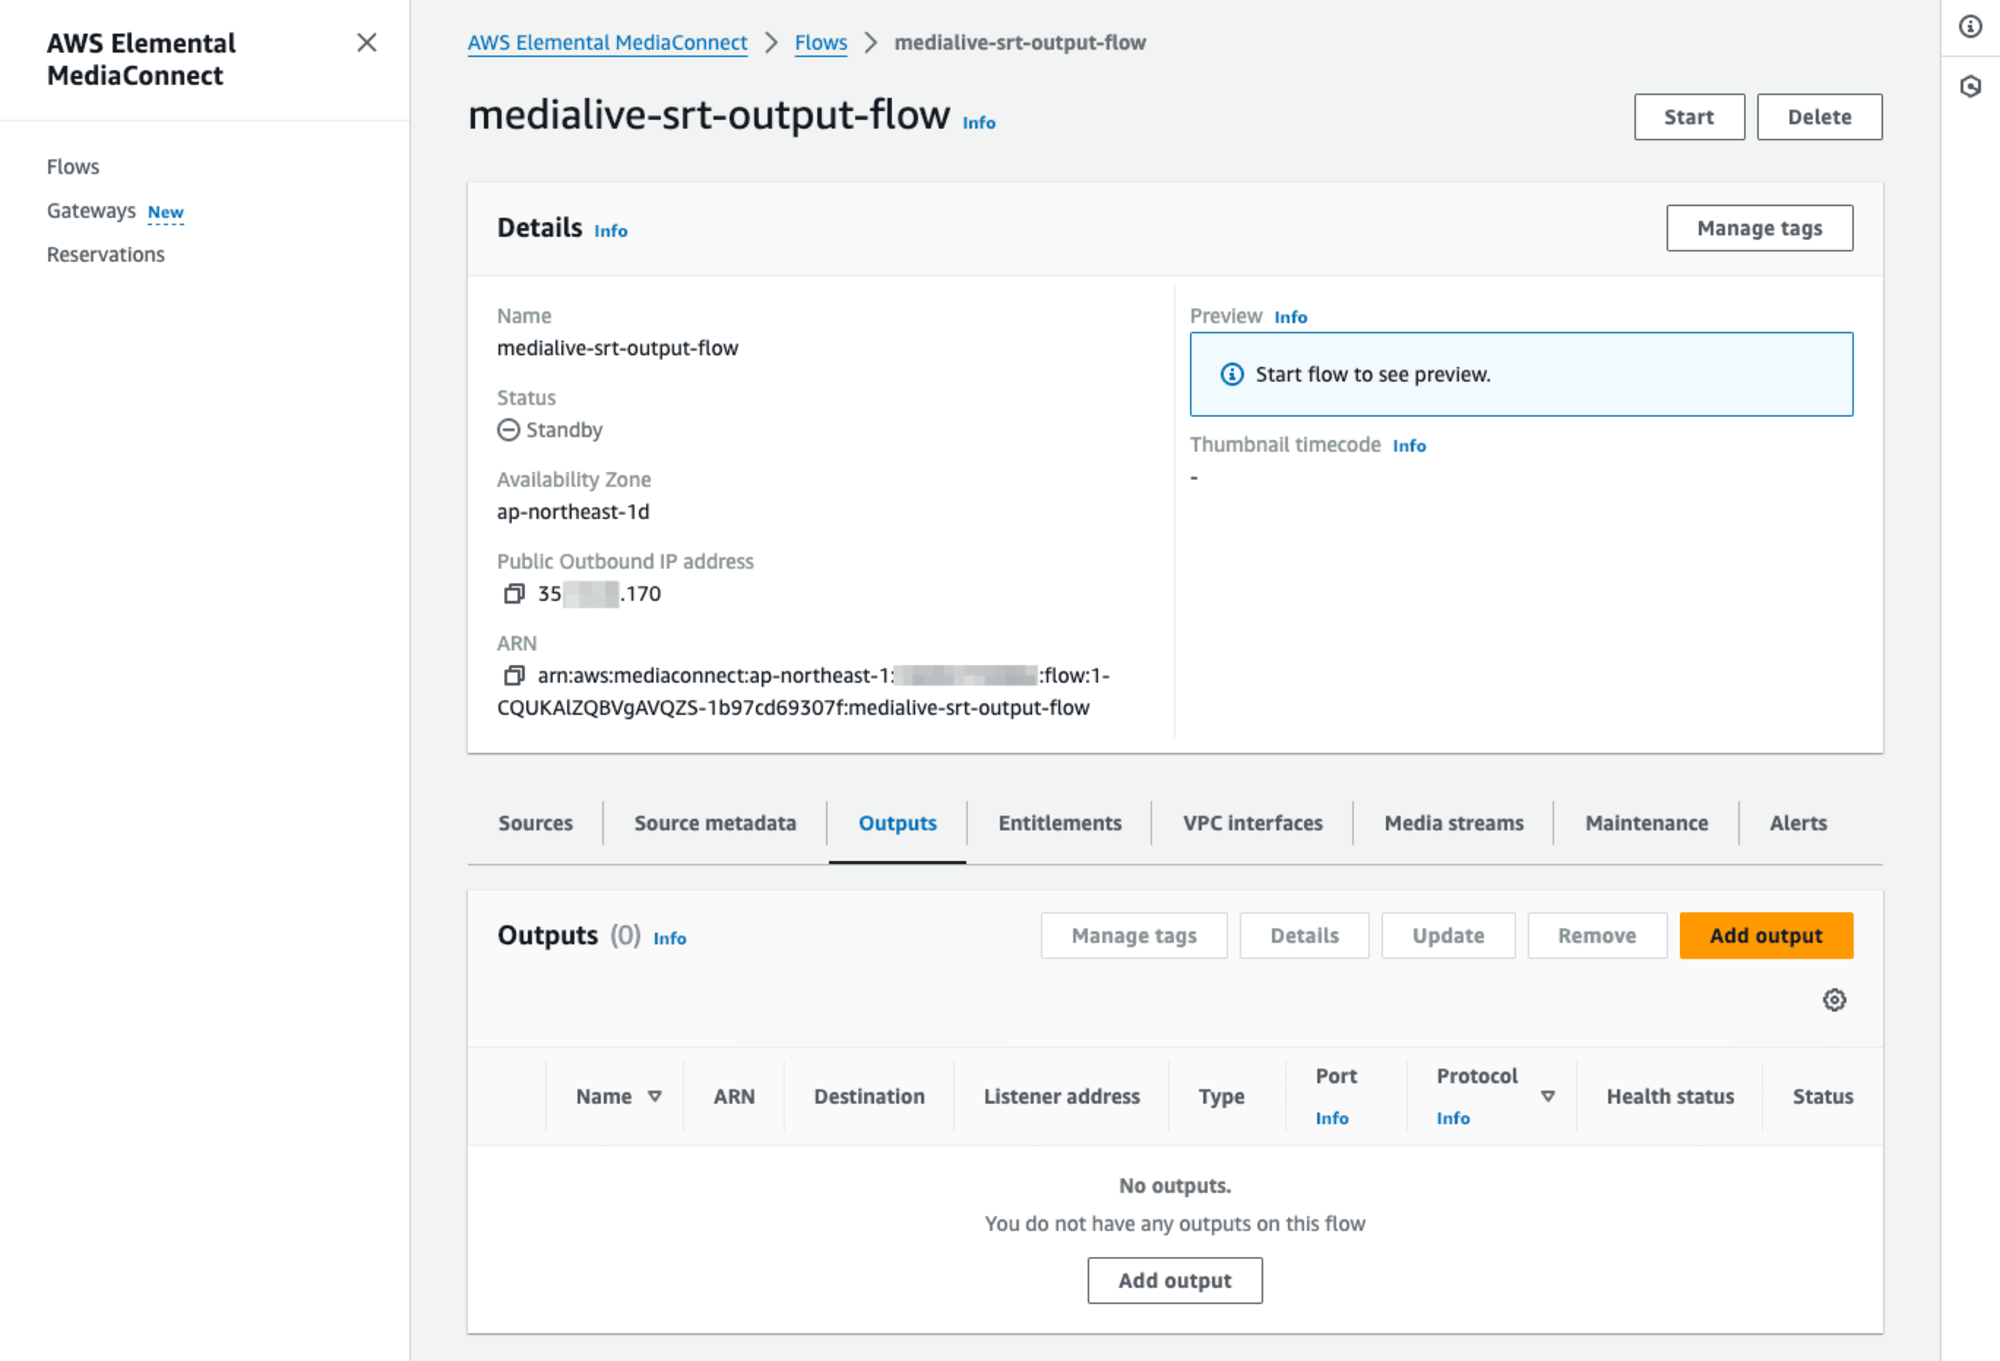Click Manage tags in Outputs panel

coord(1134,936)
